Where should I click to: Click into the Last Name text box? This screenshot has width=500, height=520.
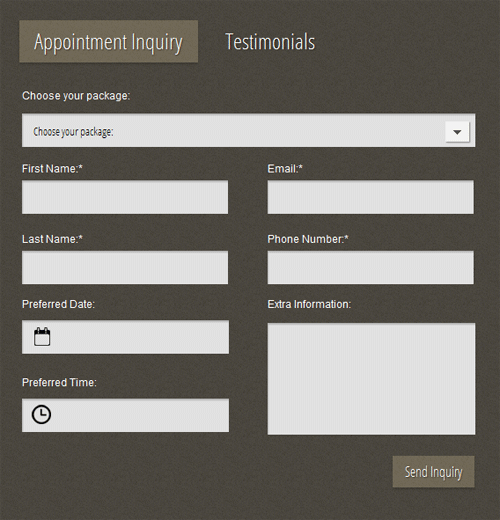tap(125, 267)
